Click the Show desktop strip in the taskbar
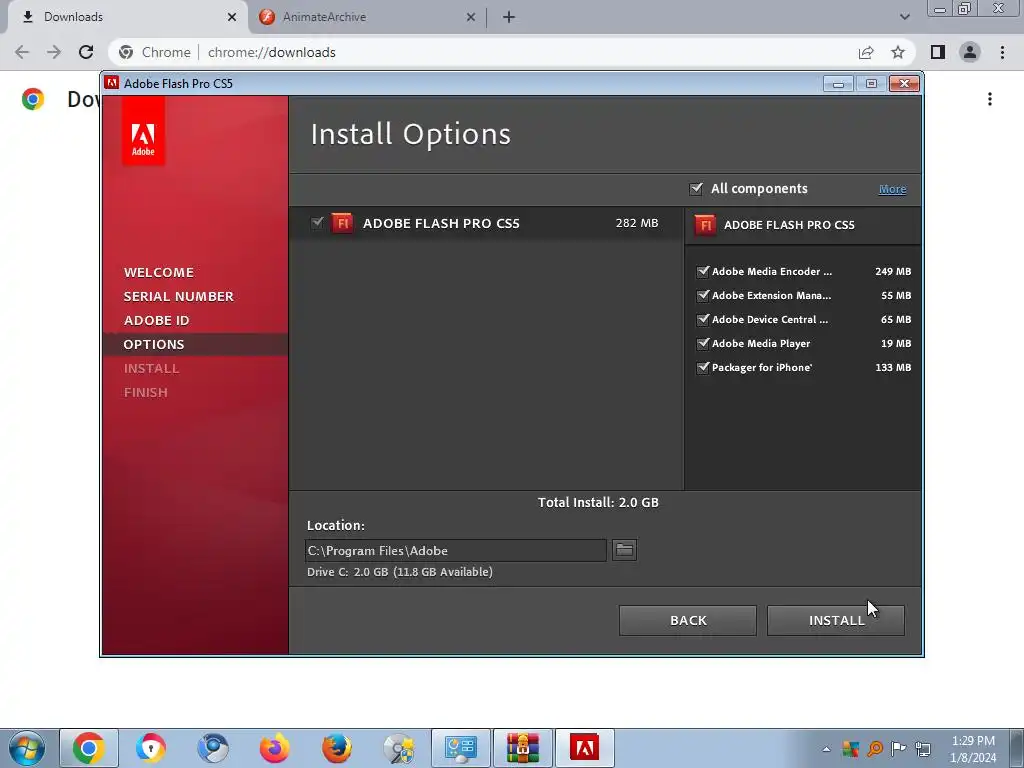This screenshot has width=1024, height=768. pyautogui.click(x=1016, y=748)
